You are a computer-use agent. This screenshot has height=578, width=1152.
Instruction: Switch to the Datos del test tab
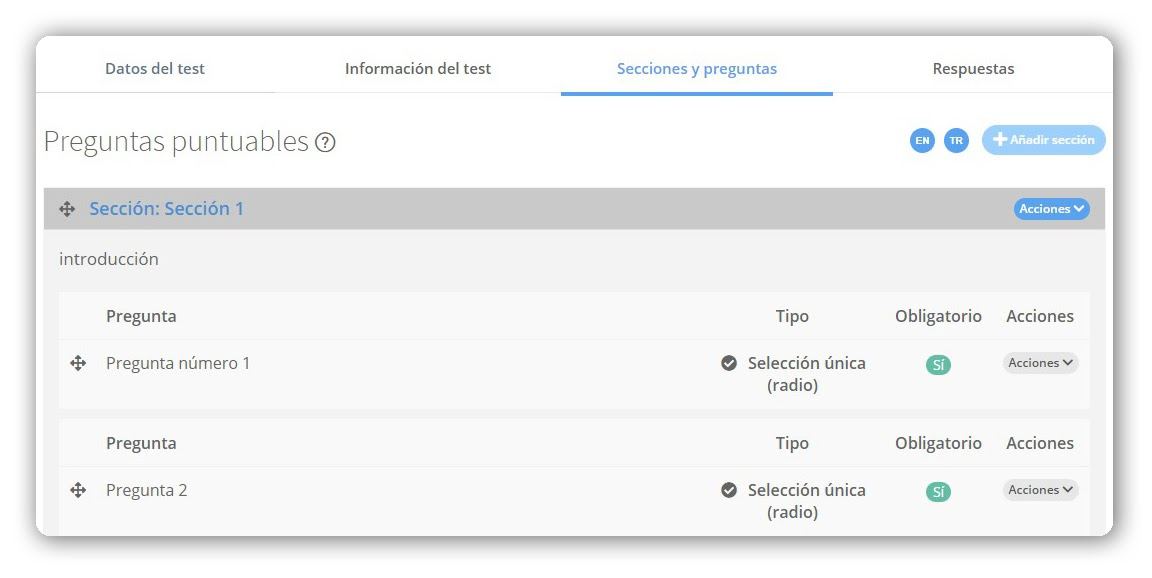click(155, 68)
